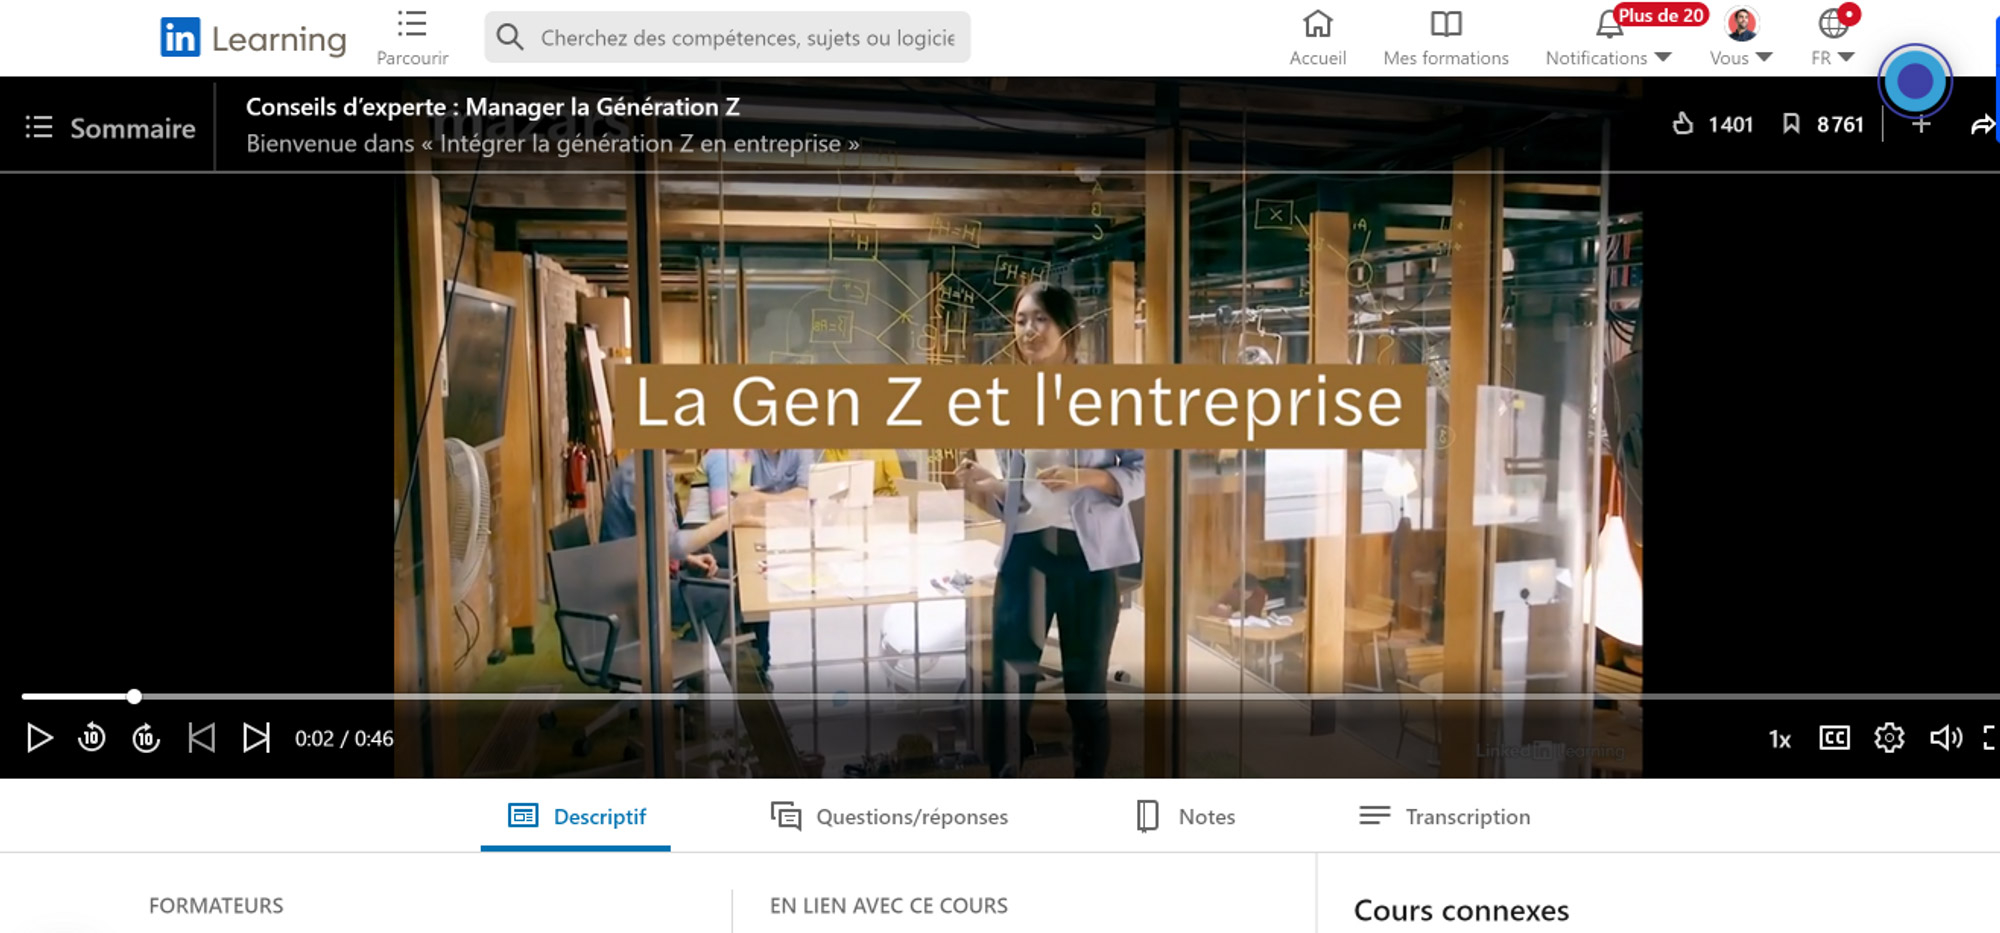Rewind the video 10 seconds
This screenshot has height=933, width=2000.
click(92, 738)
